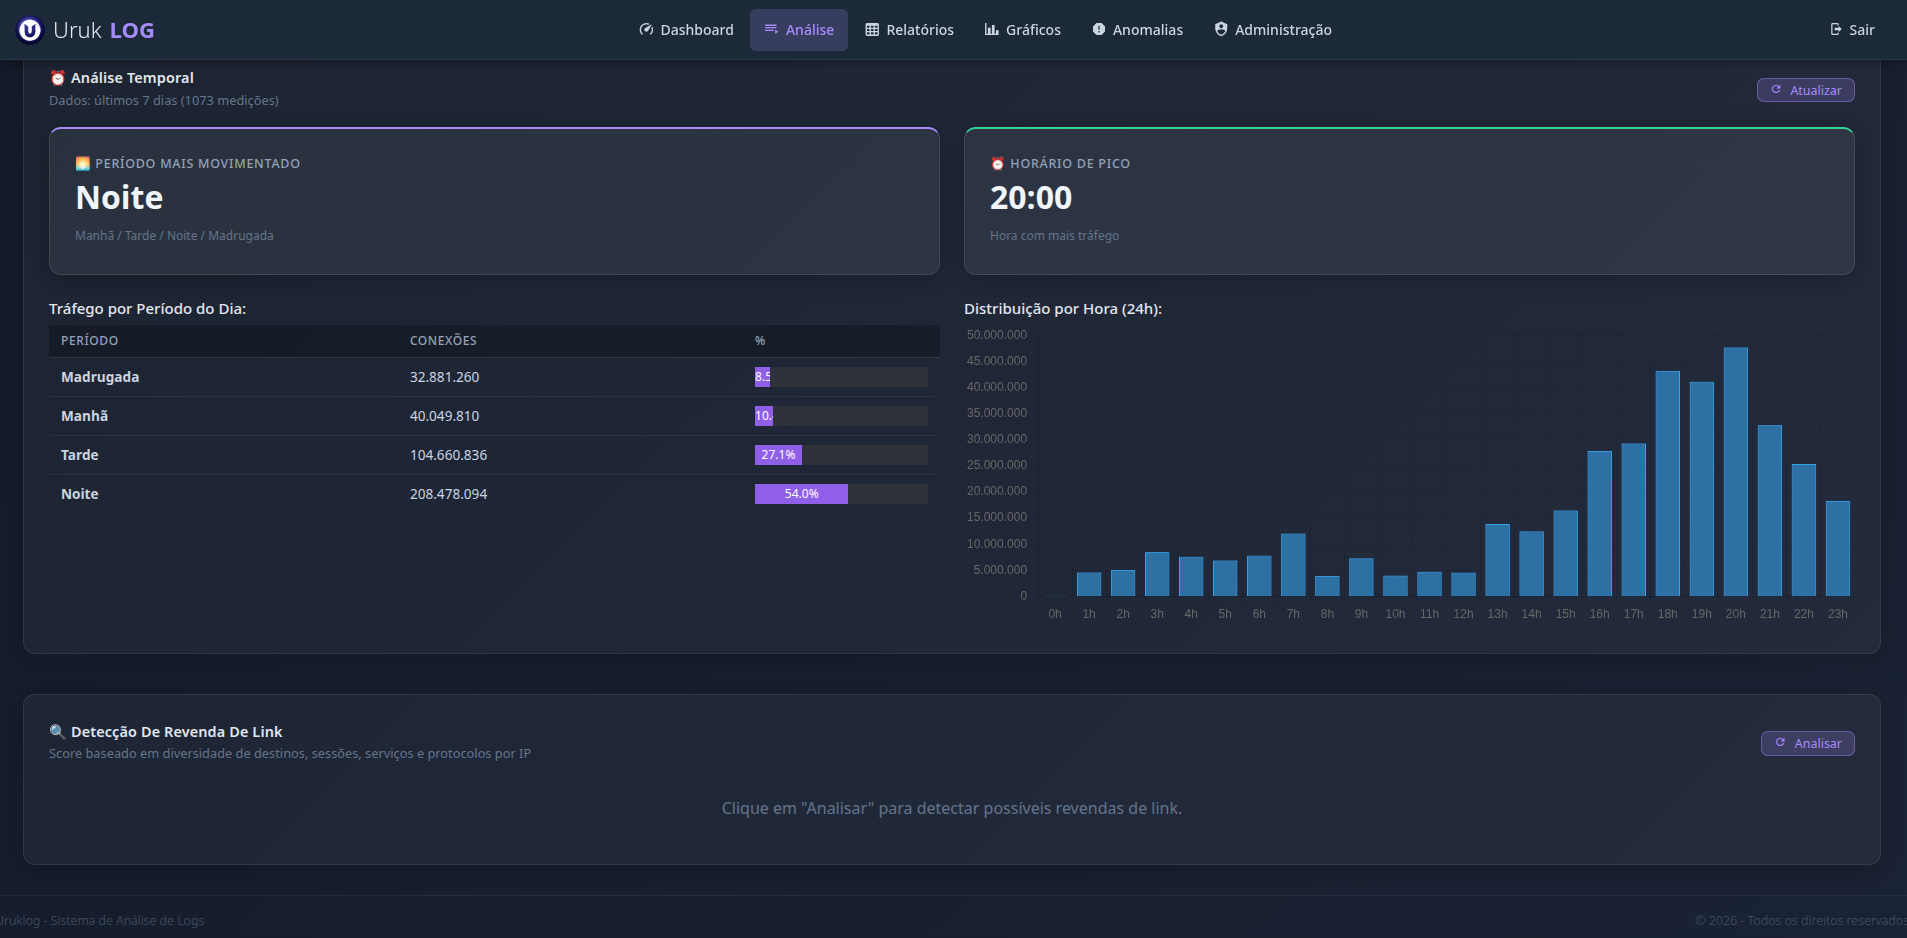Click the PERÍODO column header
Screen dimensions: 1907x938
[x=89, y=341]
